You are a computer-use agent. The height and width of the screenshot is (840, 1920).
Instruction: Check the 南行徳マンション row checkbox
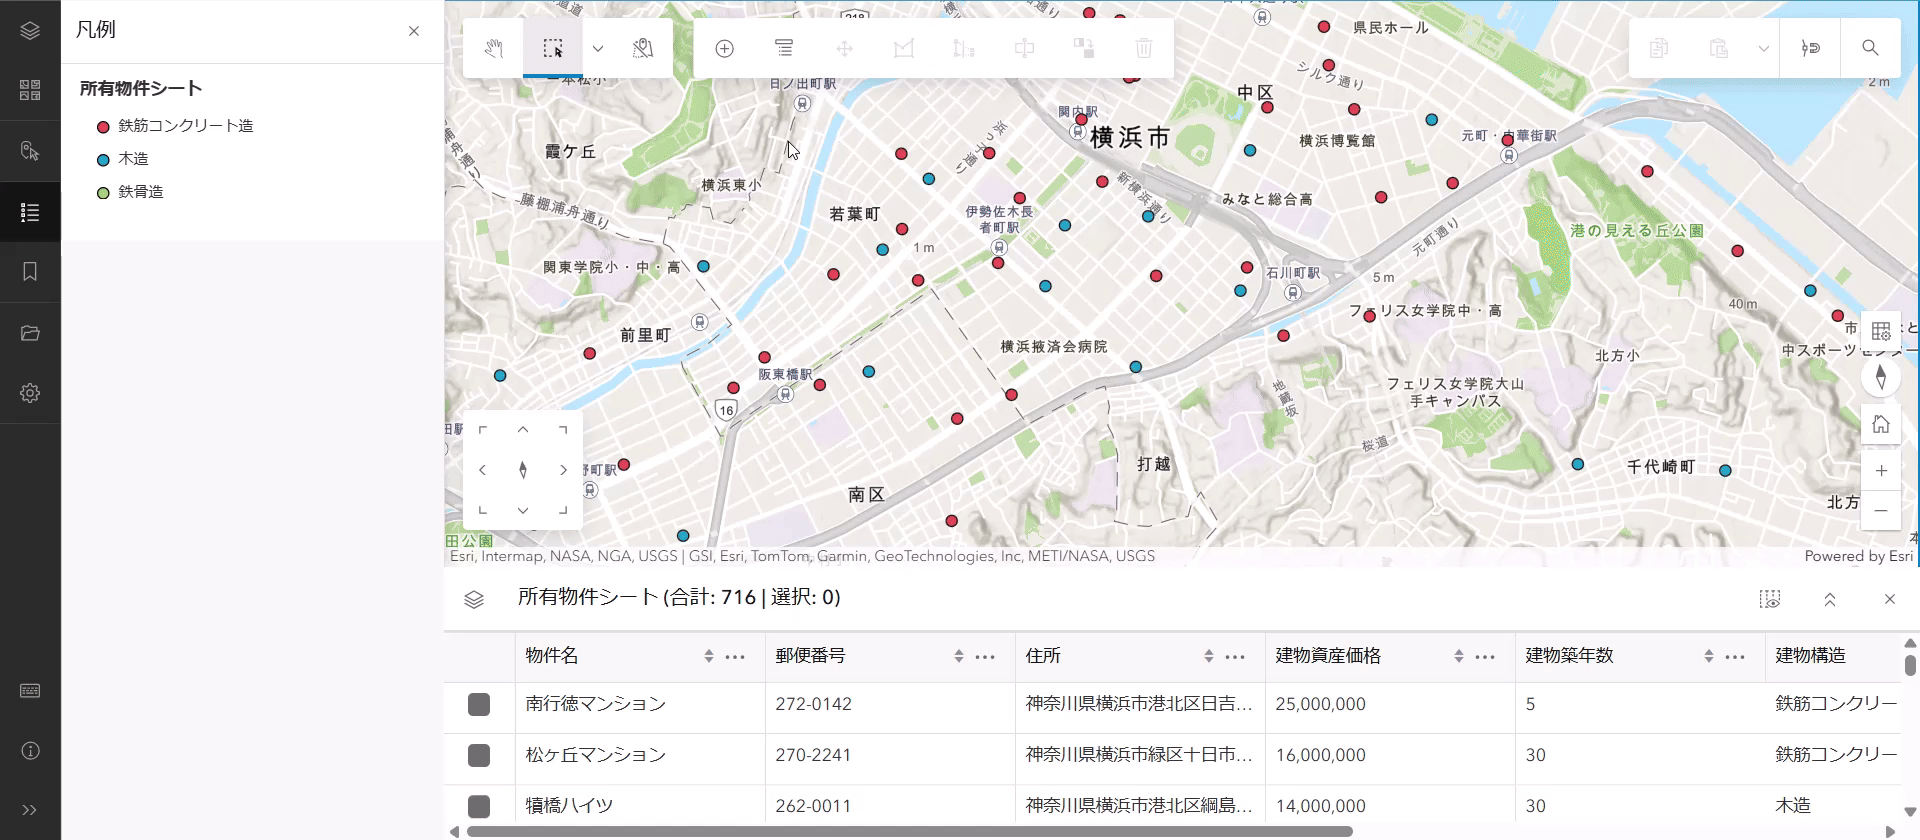coord(479,704)
